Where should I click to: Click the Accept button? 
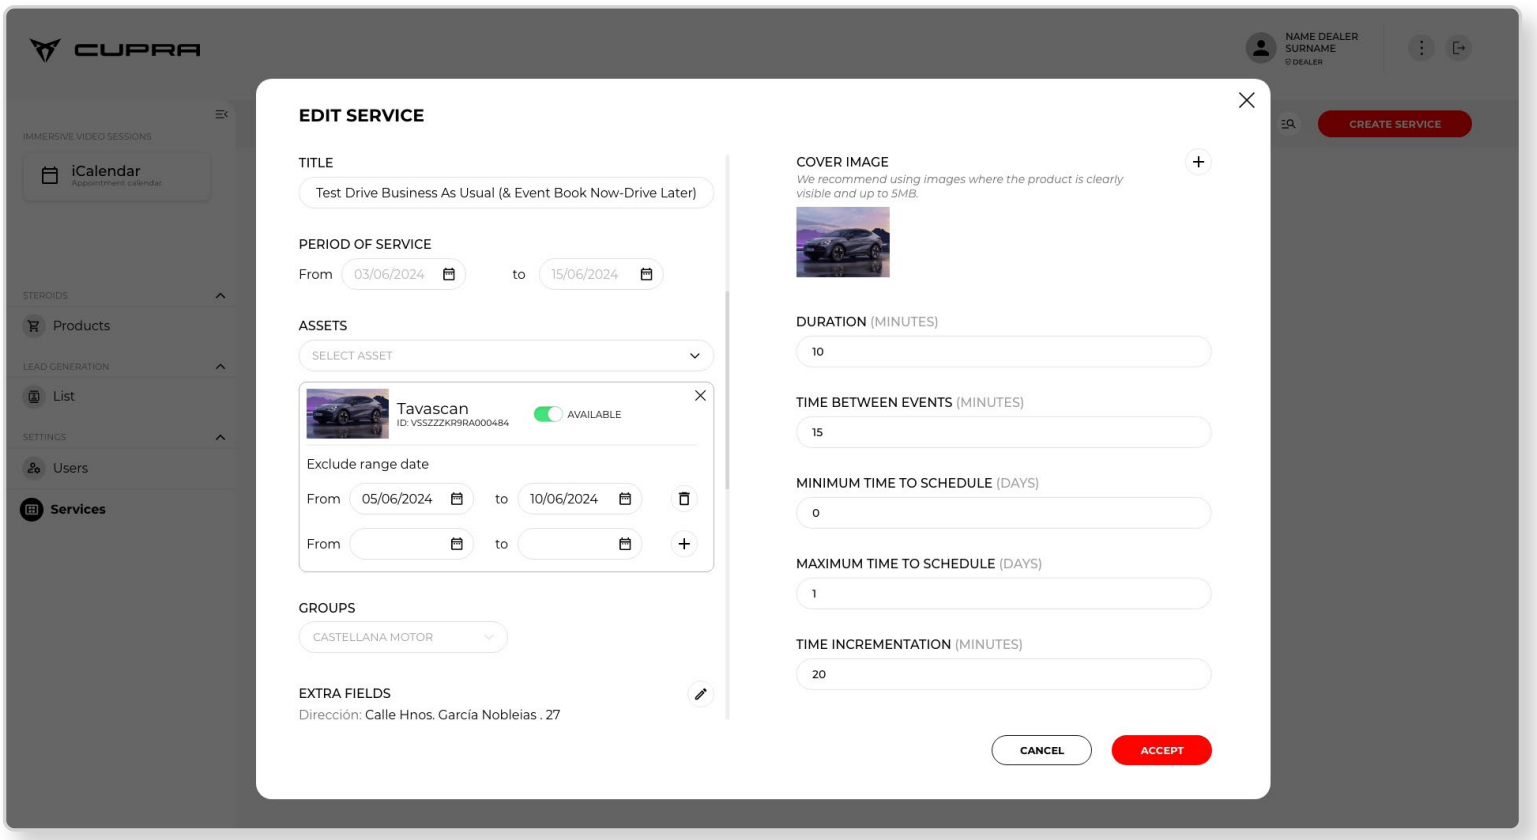(x=1161, y=750)
